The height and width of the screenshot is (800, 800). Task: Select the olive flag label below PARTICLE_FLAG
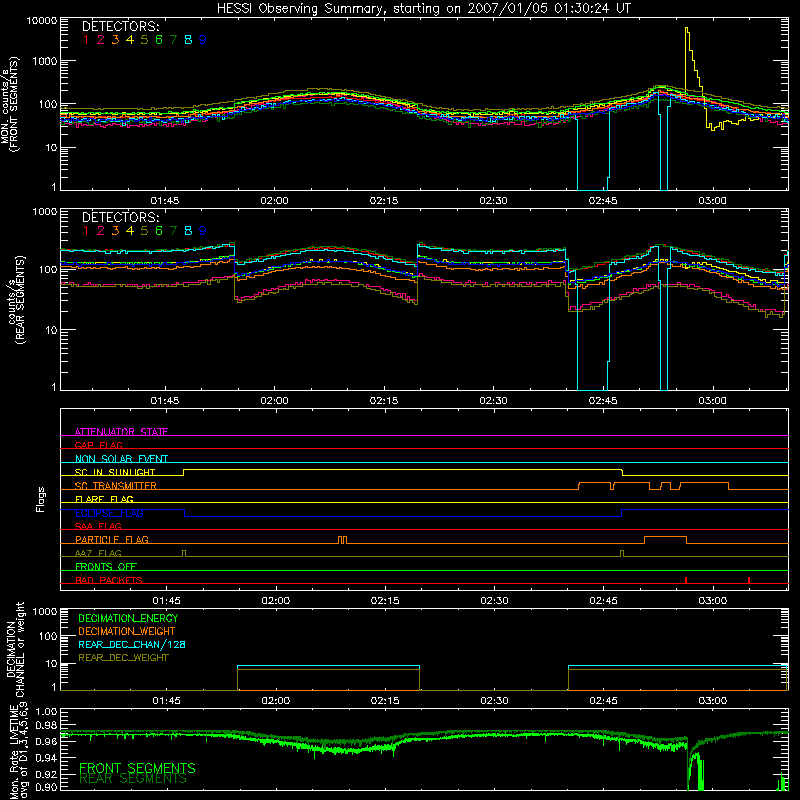pos(98,553)
